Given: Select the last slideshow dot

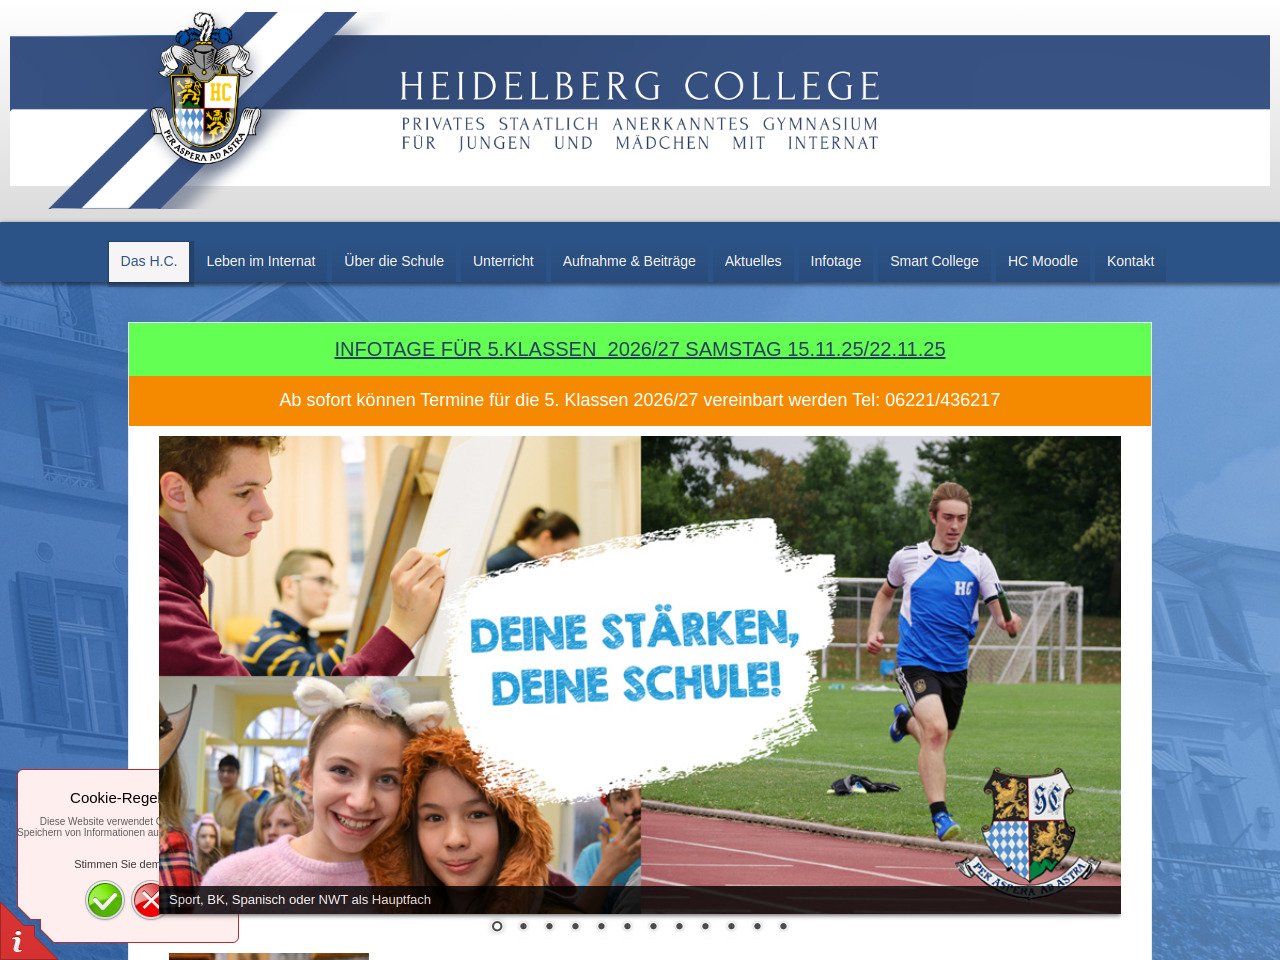Looking at the screenshot, I should (x=783, y=926).
